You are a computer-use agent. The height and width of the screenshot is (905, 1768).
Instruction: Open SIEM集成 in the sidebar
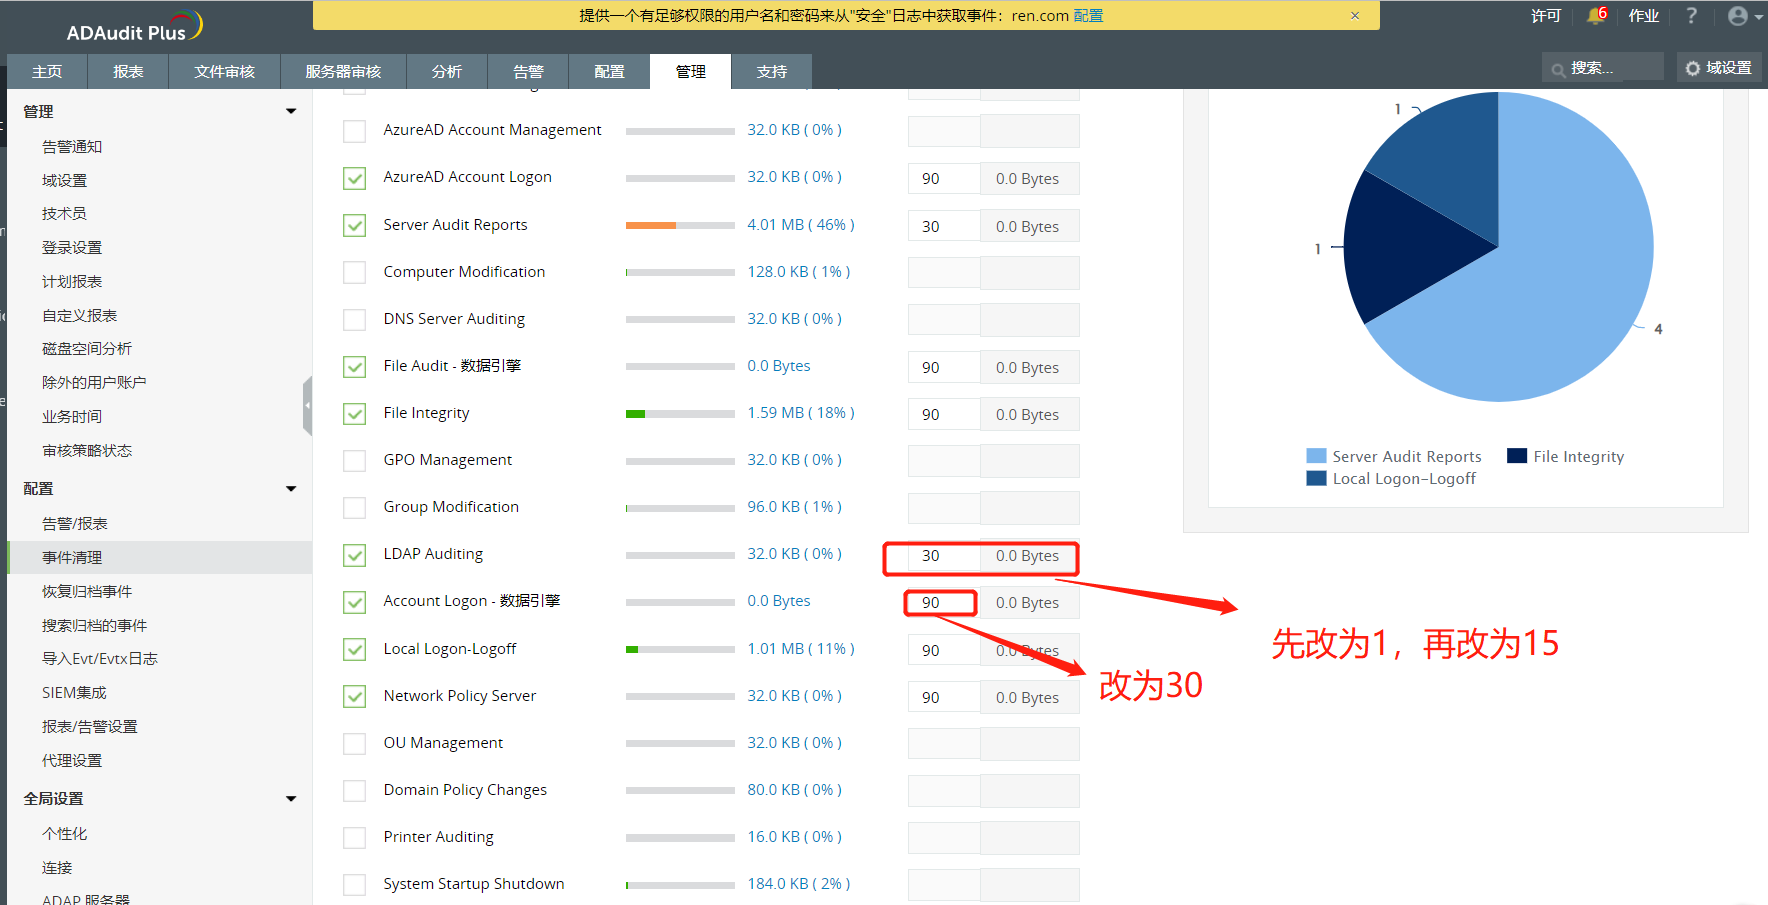coord(74,693)
